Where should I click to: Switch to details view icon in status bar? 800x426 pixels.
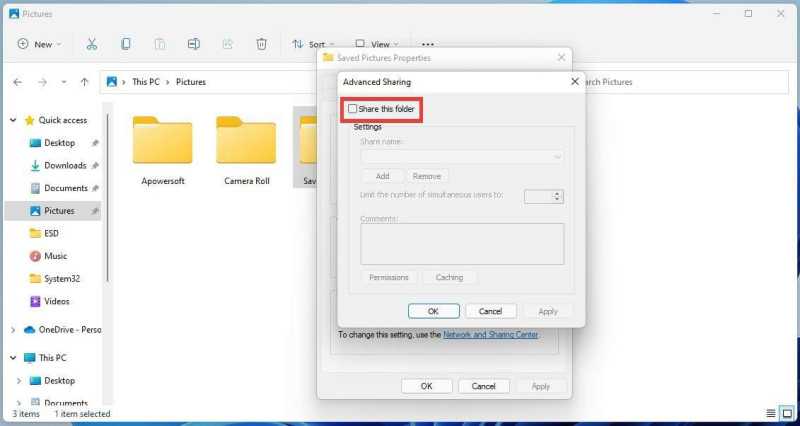pyautogui.click(x=771, y=413)
